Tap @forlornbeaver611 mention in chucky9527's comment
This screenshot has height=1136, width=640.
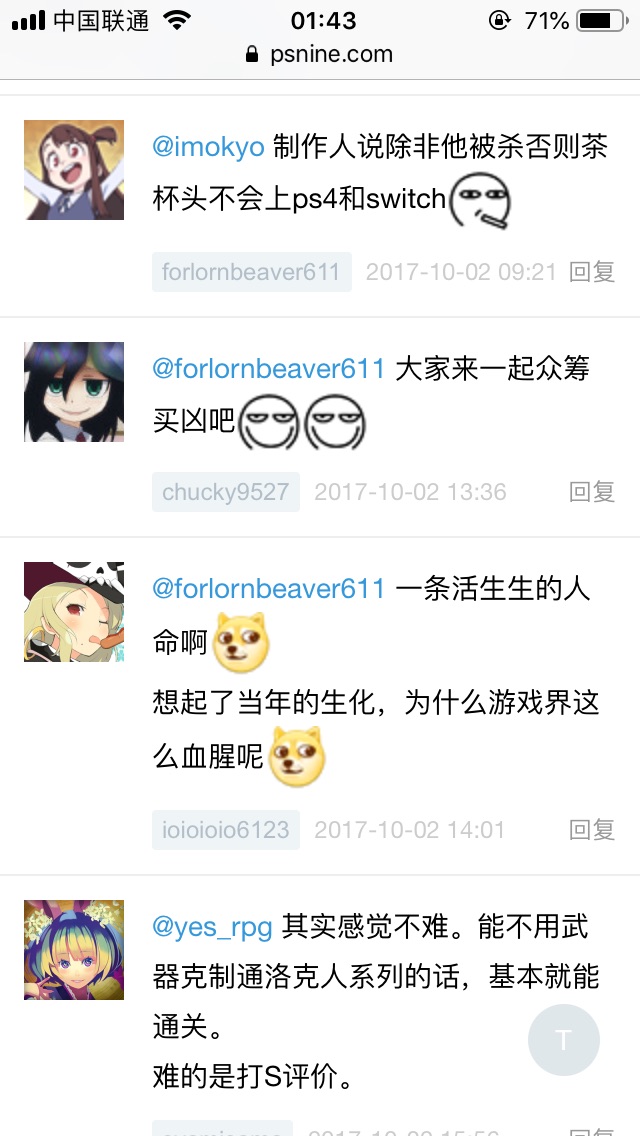click(x=268, y=368)
